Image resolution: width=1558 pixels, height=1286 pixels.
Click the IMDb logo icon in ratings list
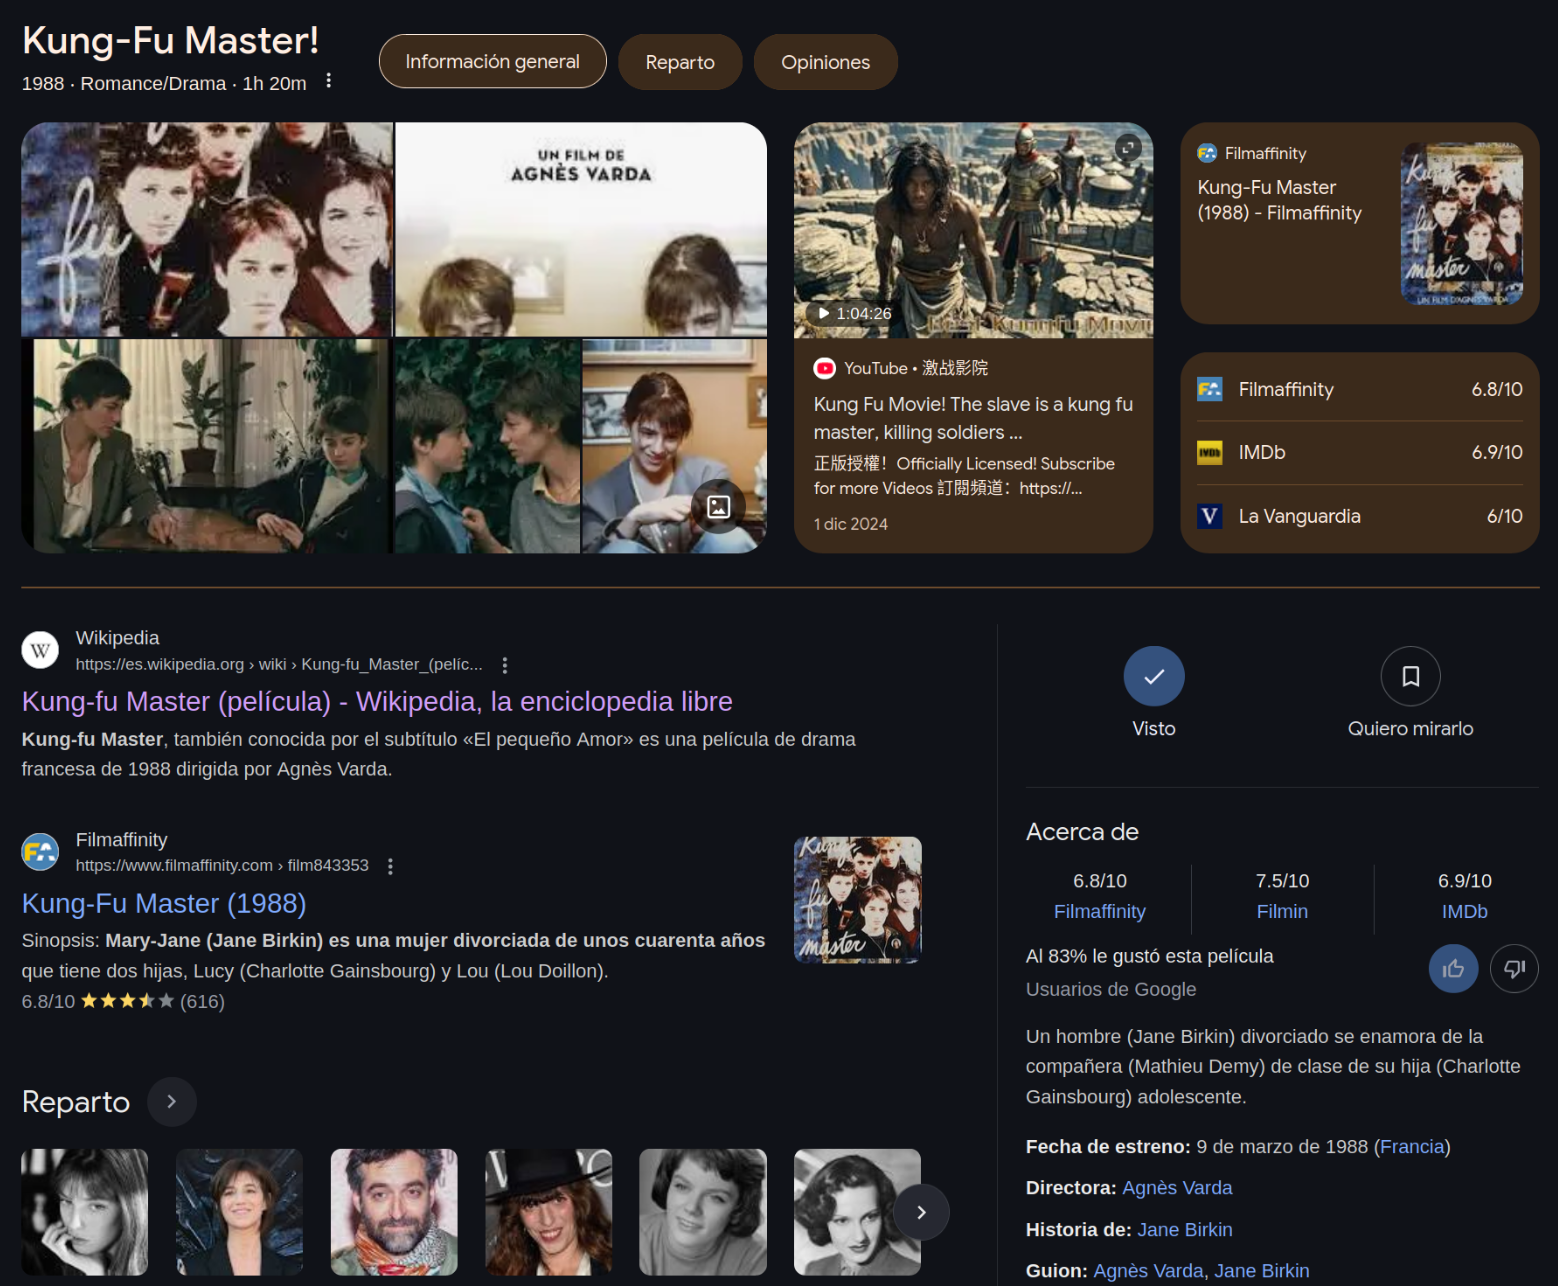click(1210, 453)
